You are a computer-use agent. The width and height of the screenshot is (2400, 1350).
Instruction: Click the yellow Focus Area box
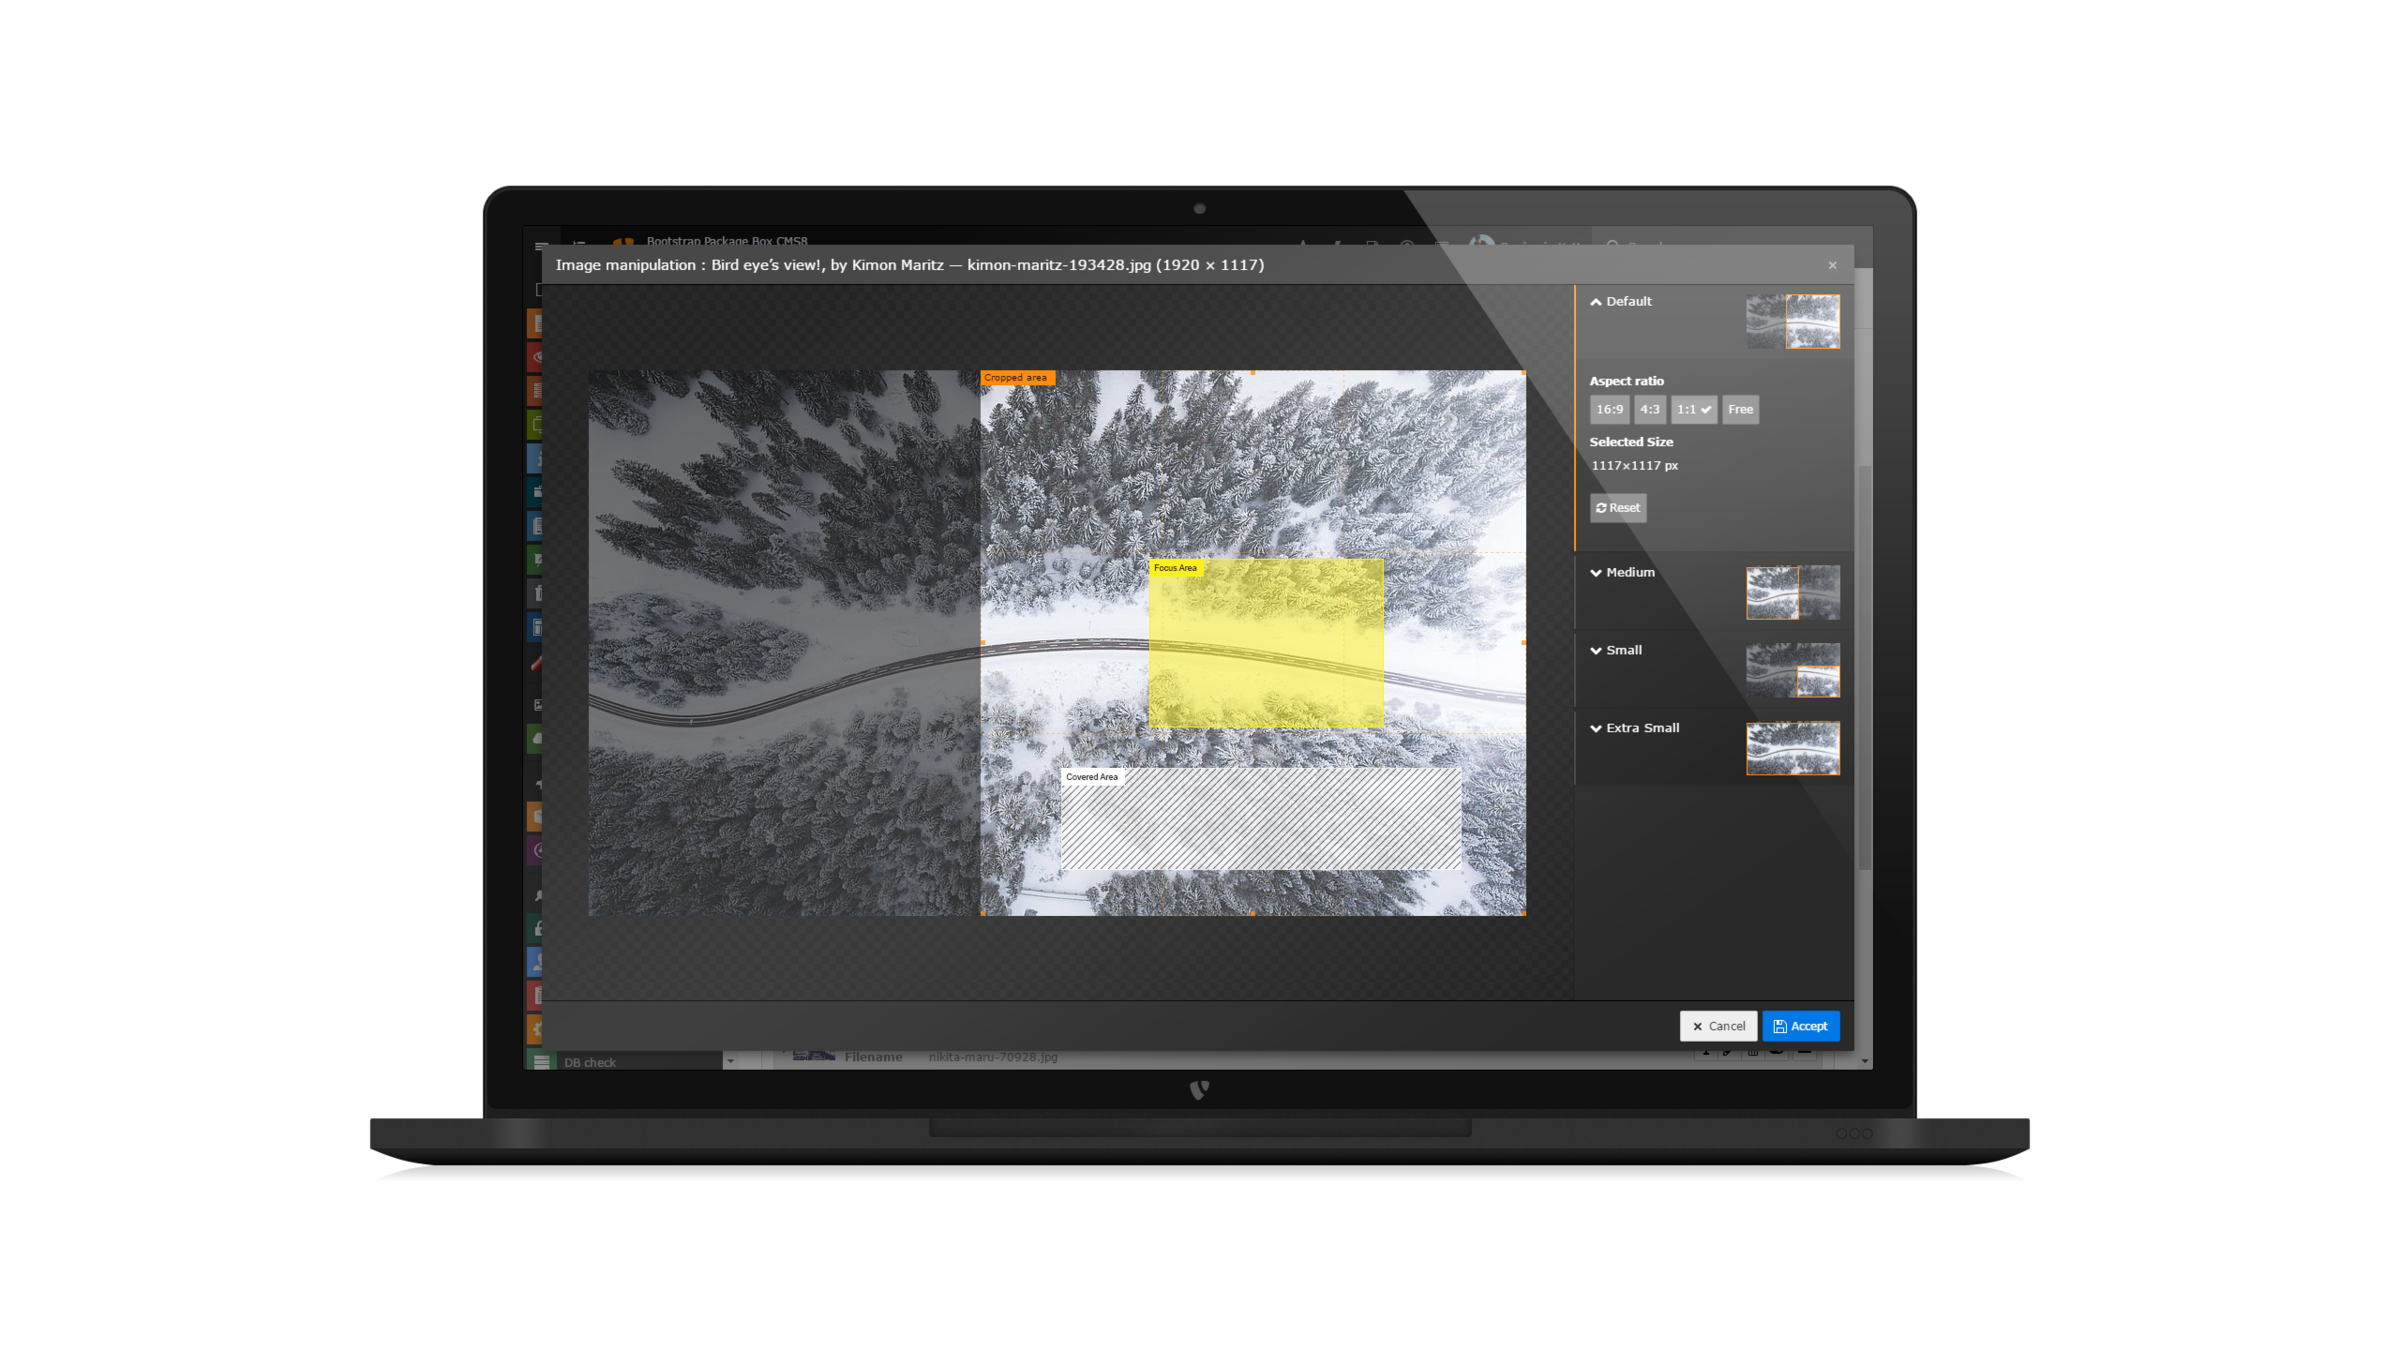(1266, 645)
